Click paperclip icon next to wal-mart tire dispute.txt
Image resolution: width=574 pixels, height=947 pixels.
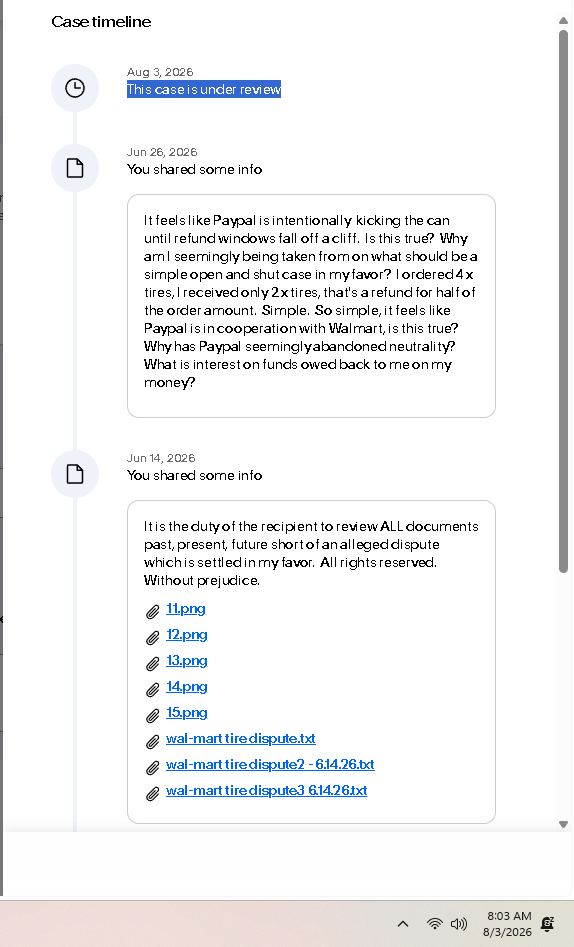click(x=153, y=742)
